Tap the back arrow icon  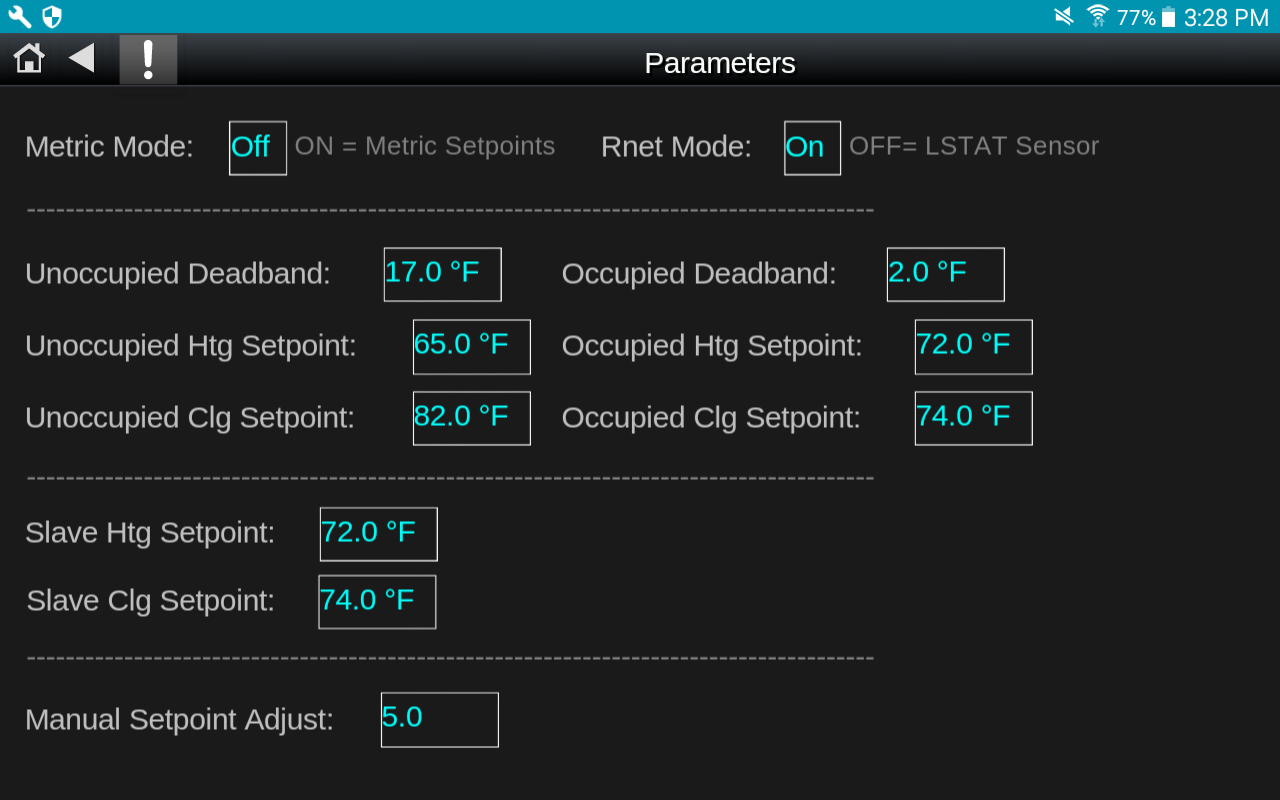tap(82, 59)
